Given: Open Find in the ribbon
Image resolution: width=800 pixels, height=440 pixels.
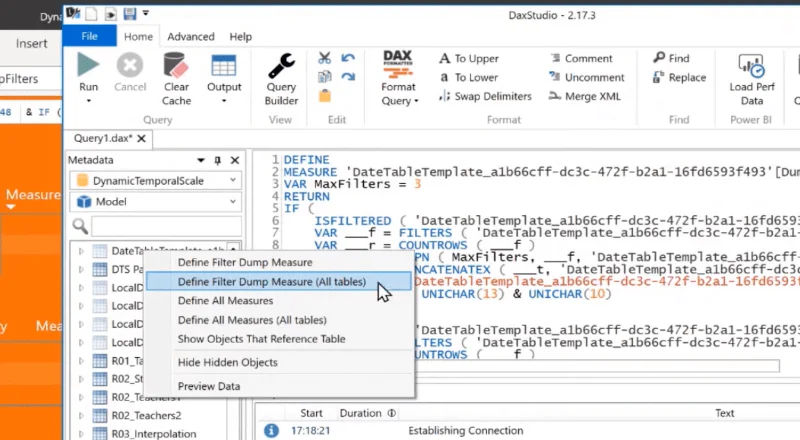Looking at the screenshot, I should tap(671, 59).
